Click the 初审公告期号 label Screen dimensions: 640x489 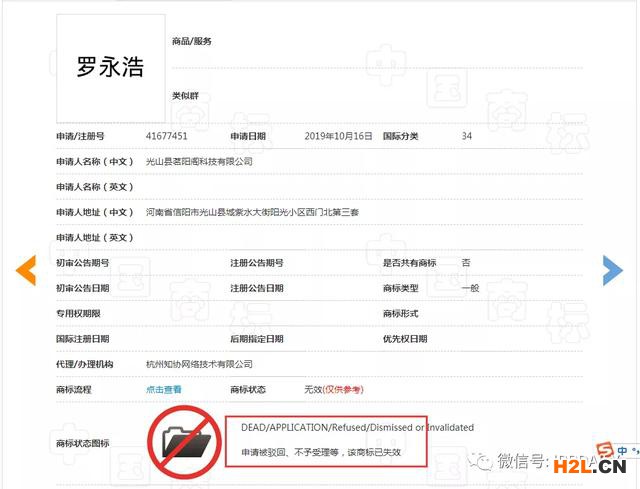click(x=82, y=263)
